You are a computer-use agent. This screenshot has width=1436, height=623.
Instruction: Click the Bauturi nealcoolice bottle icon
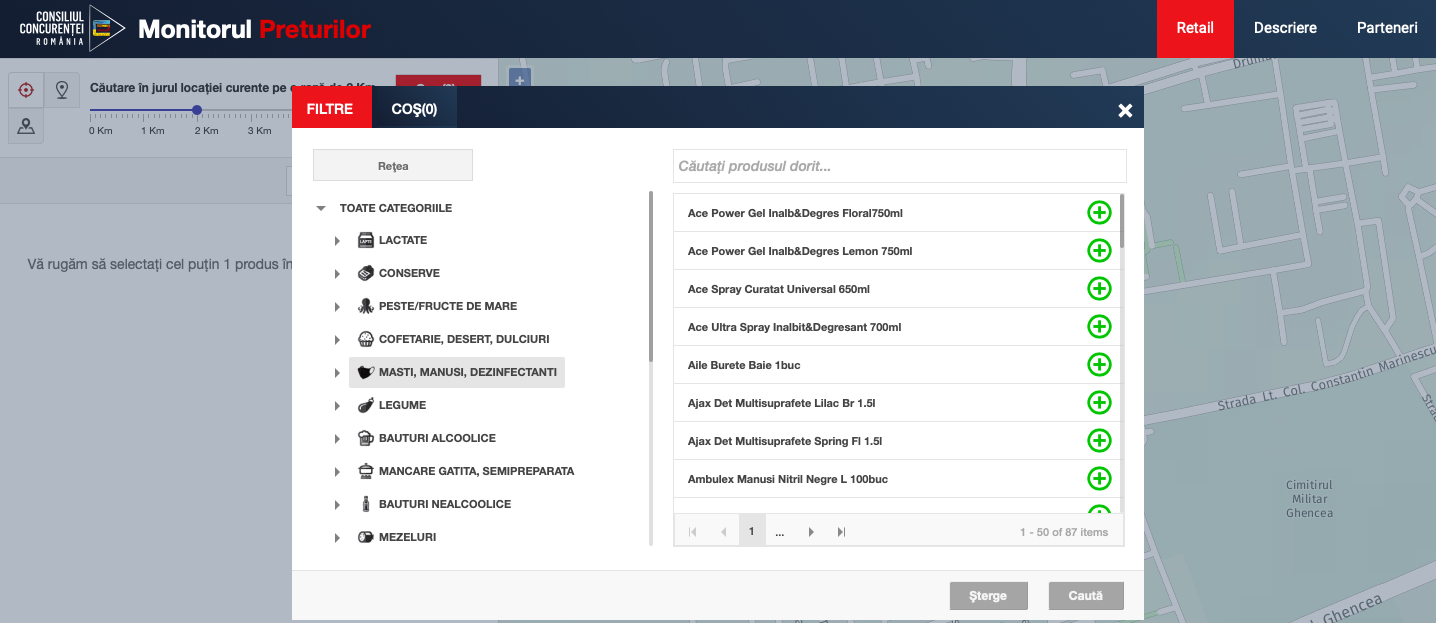(365, 504)
